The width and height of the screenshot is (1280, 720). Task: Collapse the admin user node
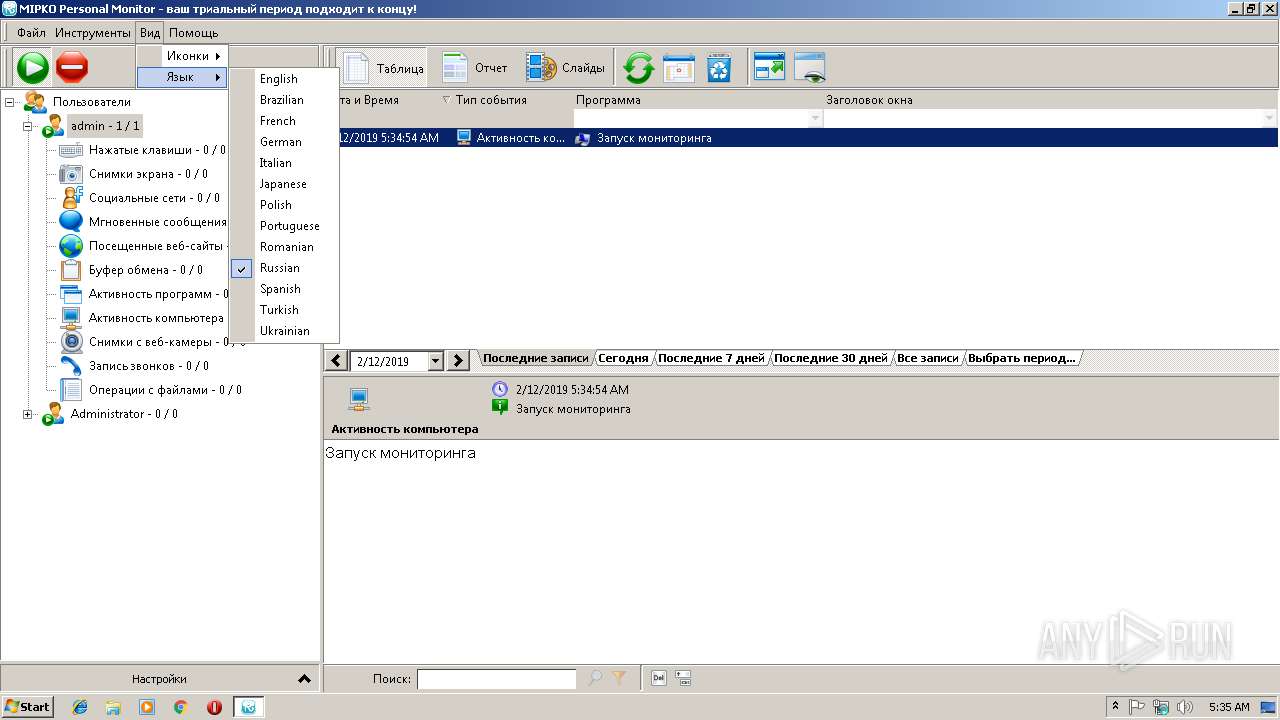coord(28,126)
